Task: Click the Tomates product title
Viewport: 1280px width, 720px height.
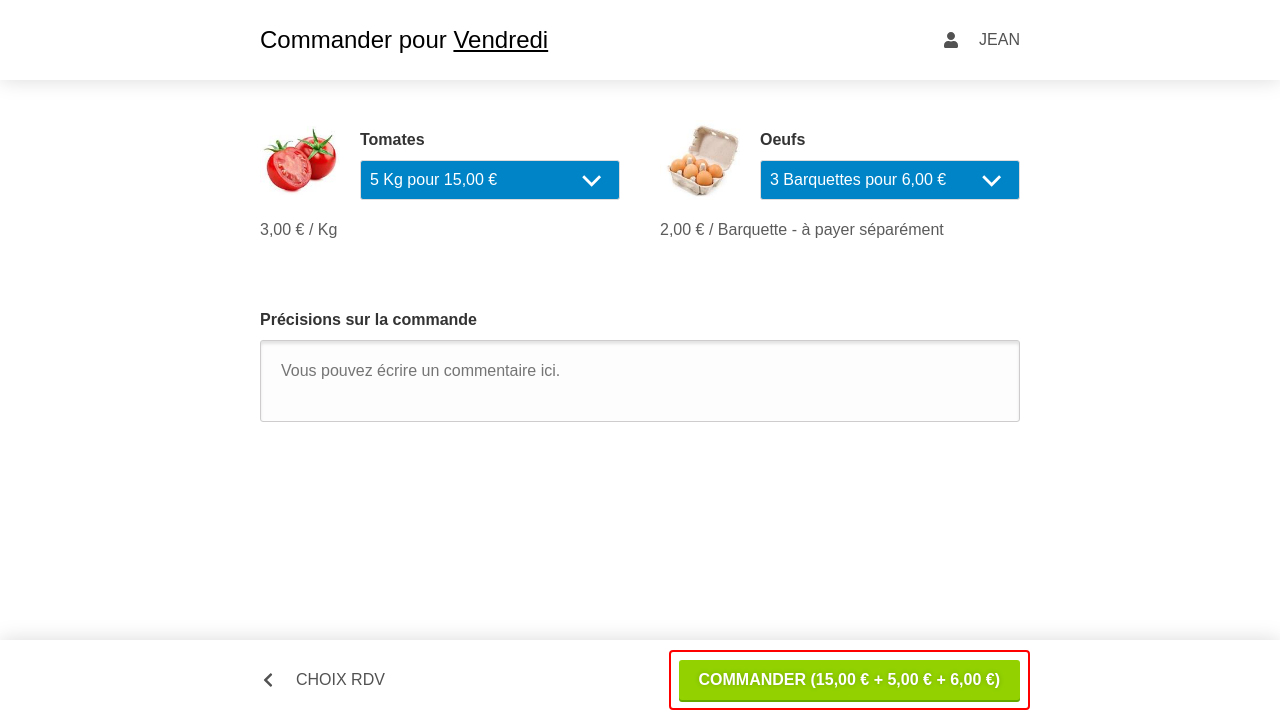Action: [x=392, y=140]
